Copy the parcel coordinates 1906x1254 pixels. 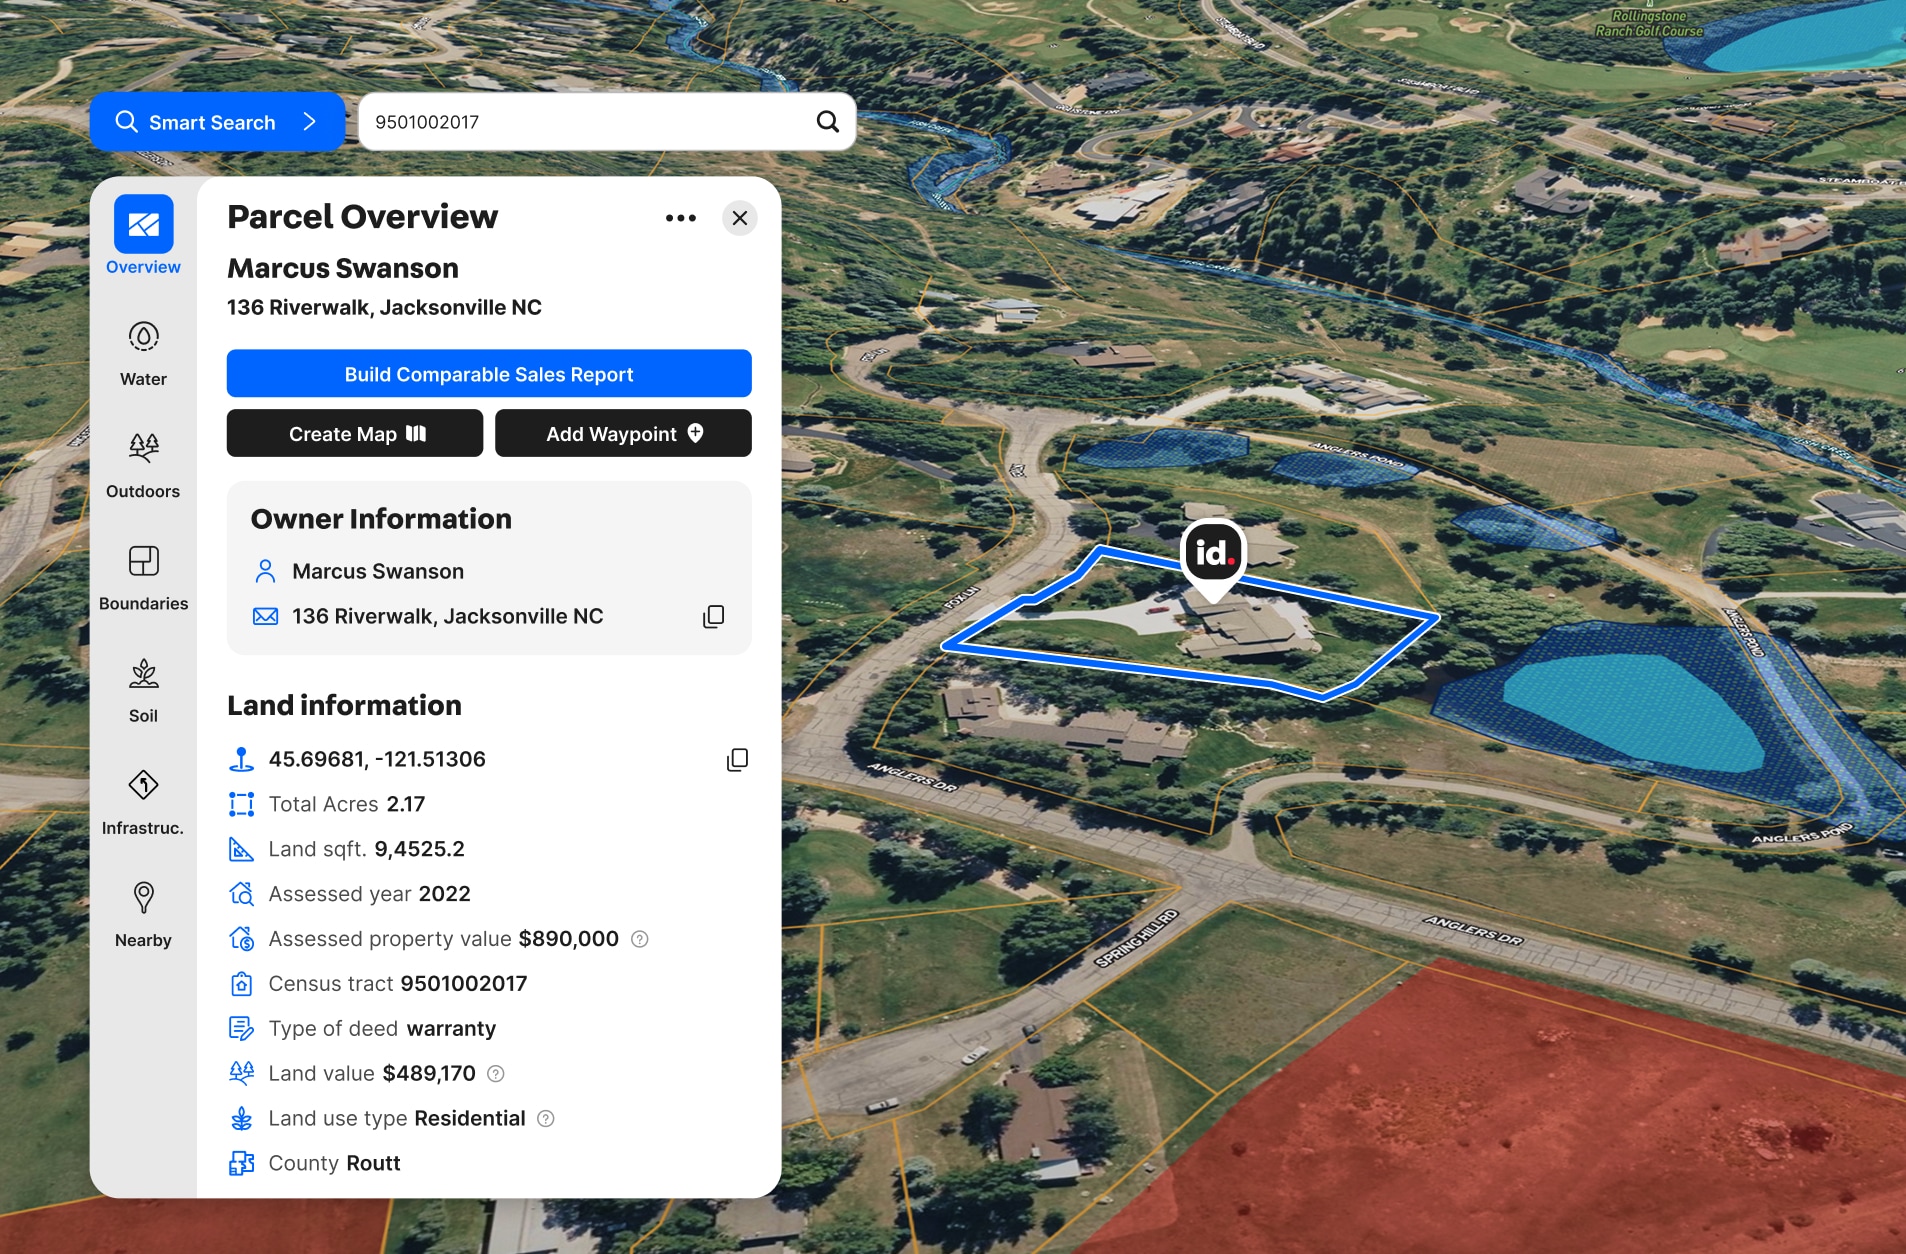pyautogui.click(x=737, y=759)
